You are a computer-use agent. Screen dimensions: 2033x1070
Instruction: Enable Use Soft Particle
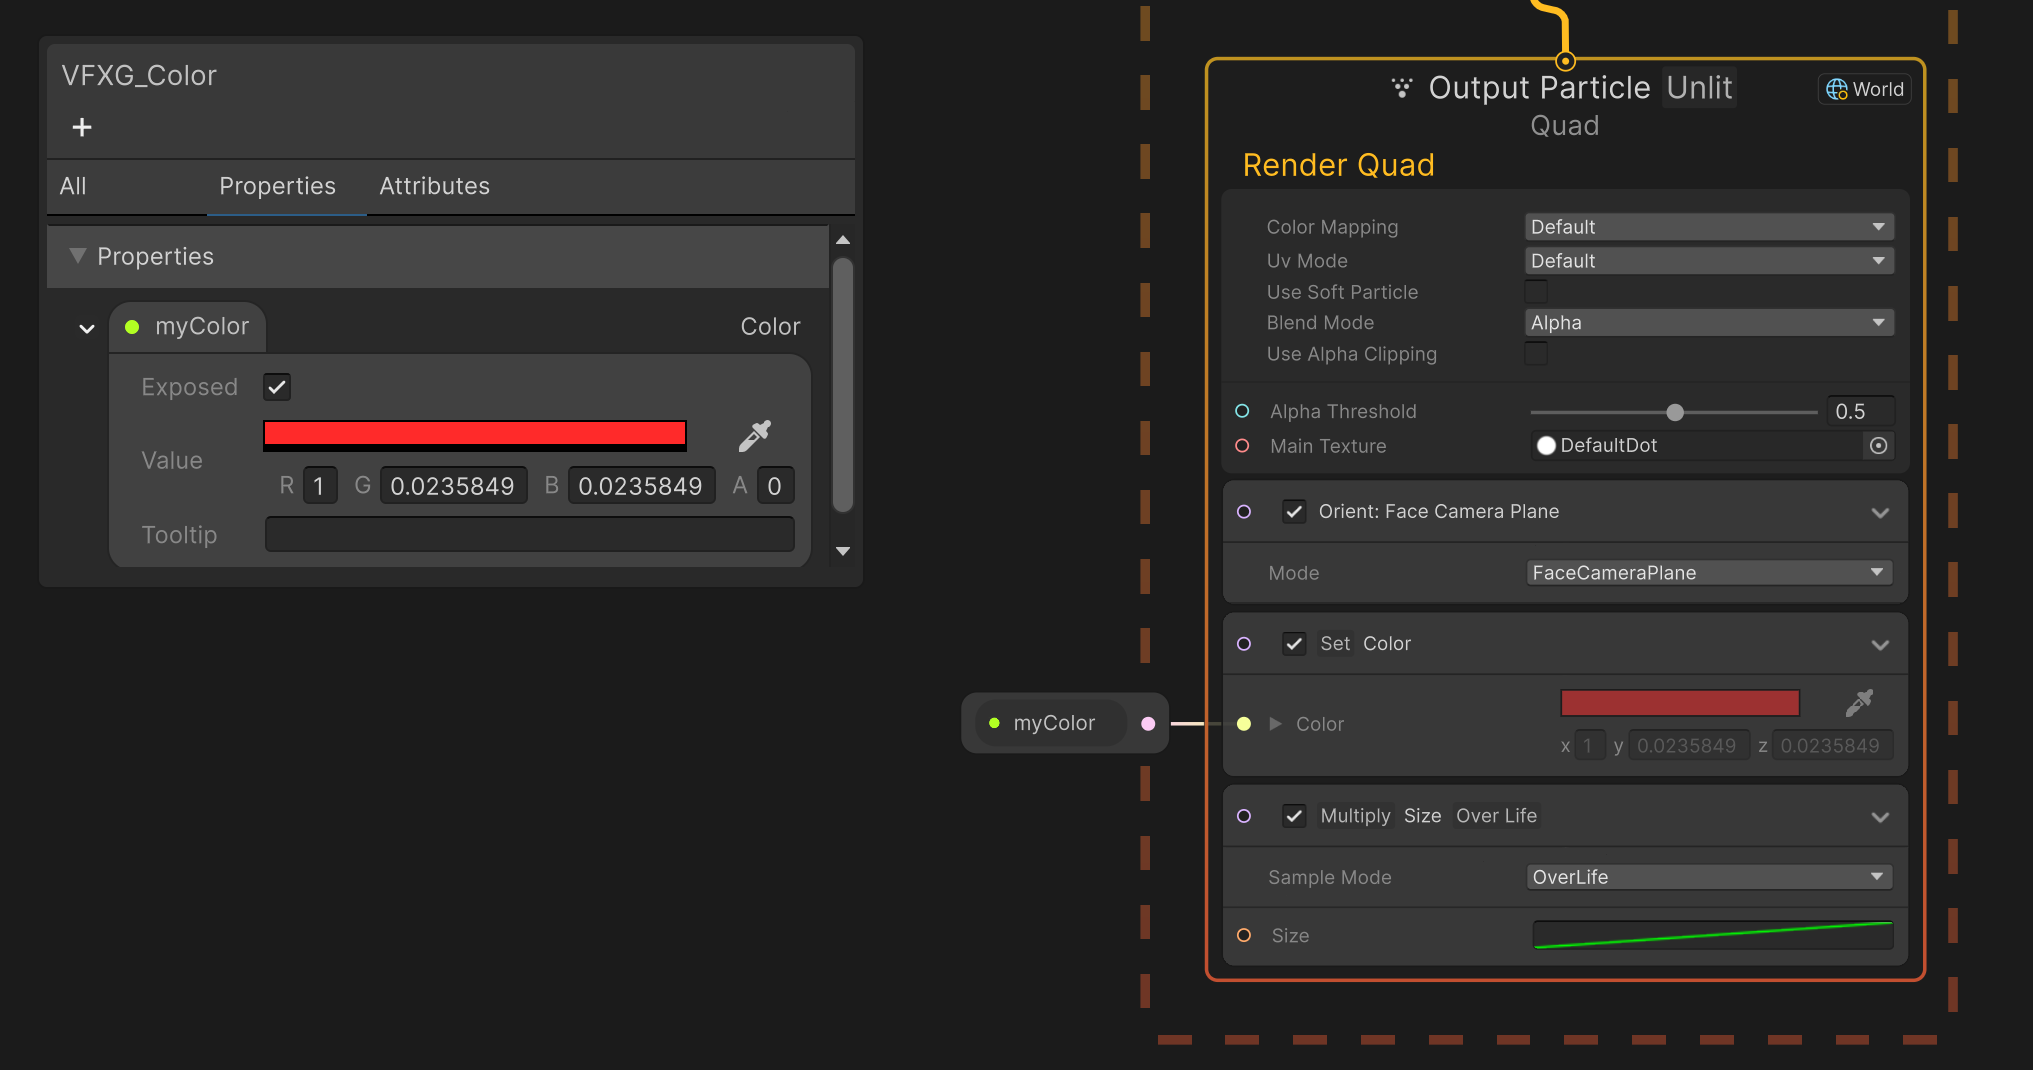pyautogui.click(x=1536, y=291)
